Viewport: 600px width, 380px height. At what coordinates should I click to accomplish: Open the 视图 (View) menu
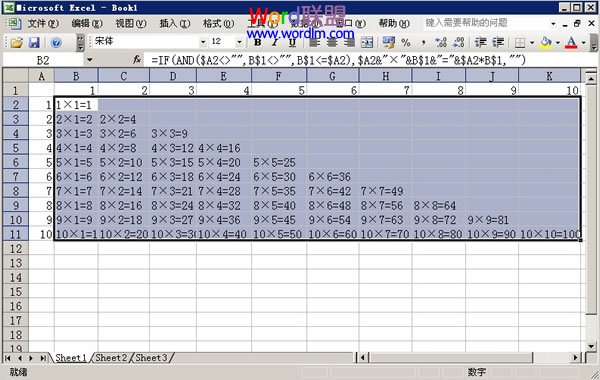coord(131,24)
